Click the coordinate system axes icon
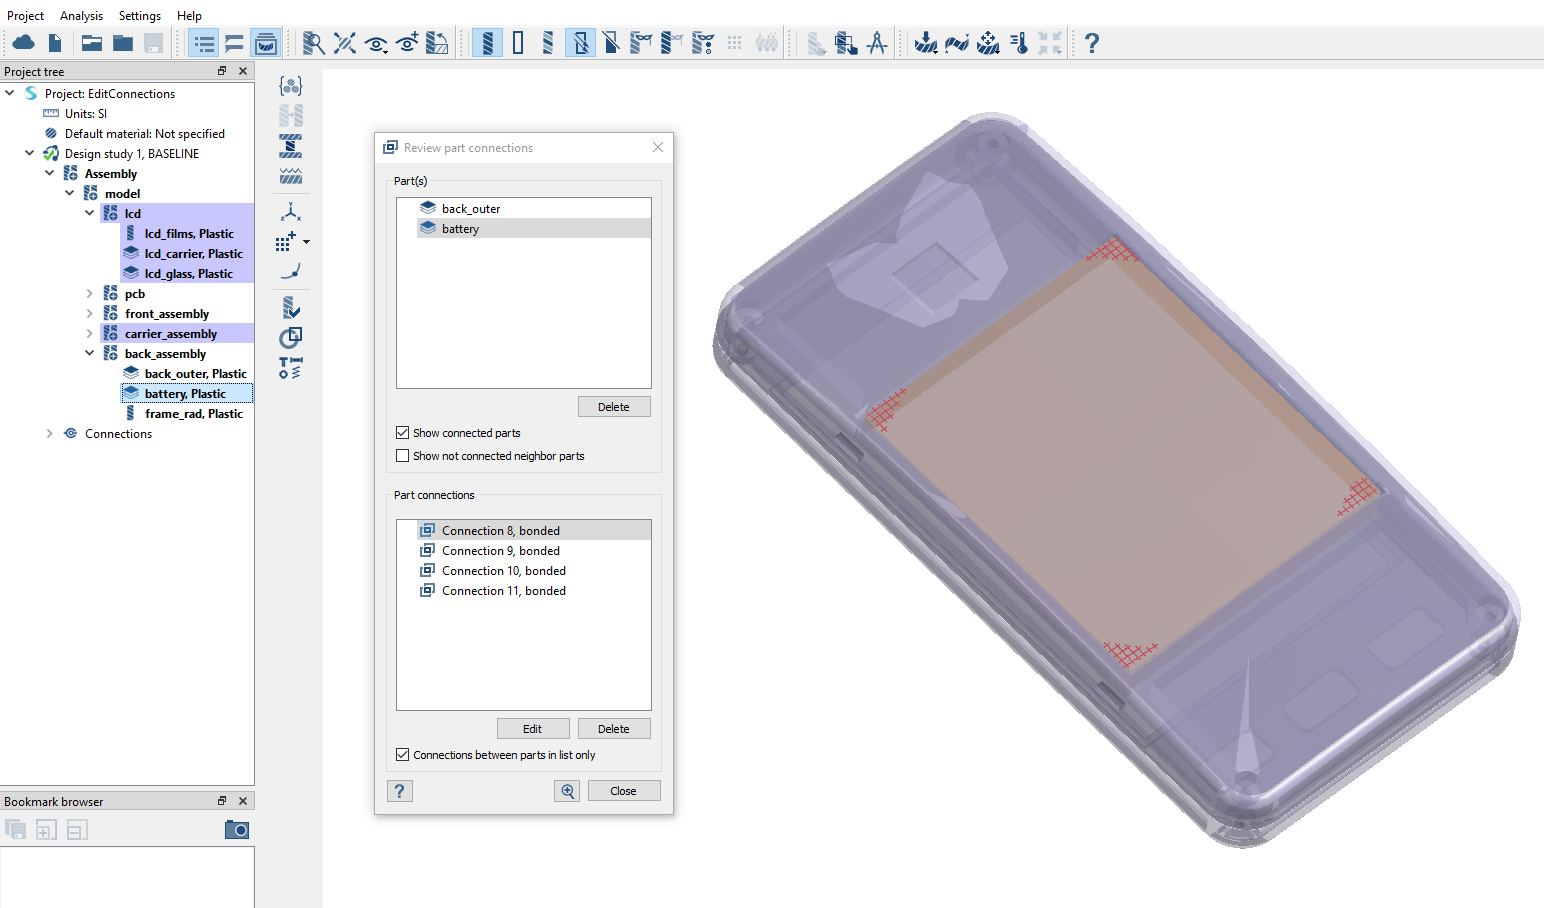The image size is (1544, 908). coord(291,212)
